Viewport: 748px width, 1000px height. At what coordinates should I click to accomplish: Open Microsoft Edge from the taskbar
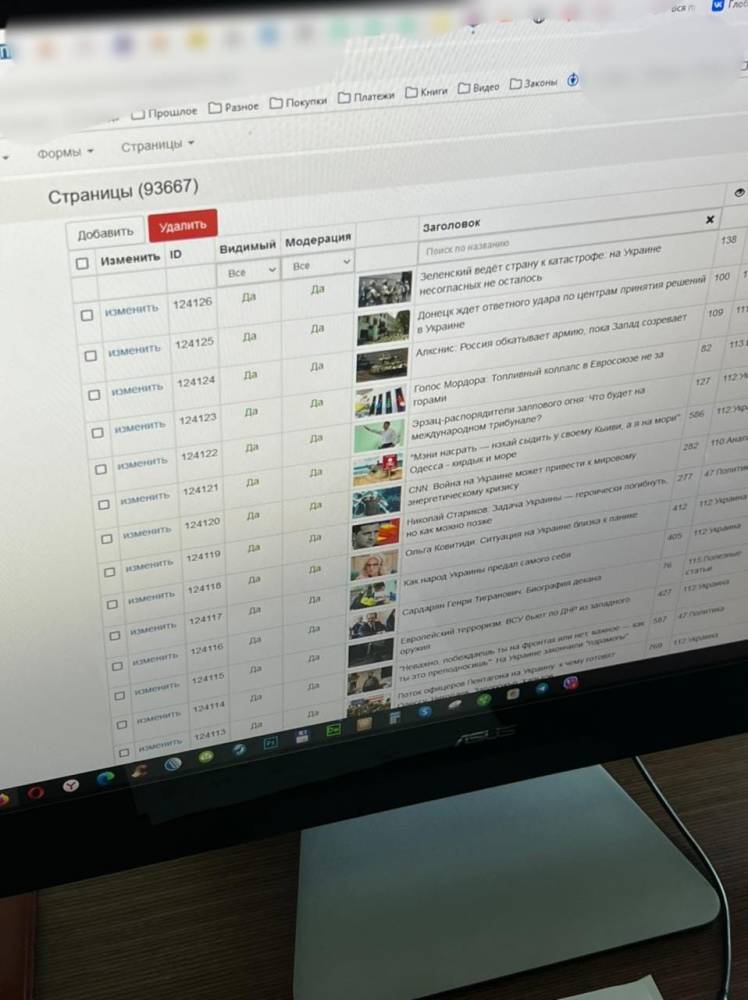(x=104, y=778)
